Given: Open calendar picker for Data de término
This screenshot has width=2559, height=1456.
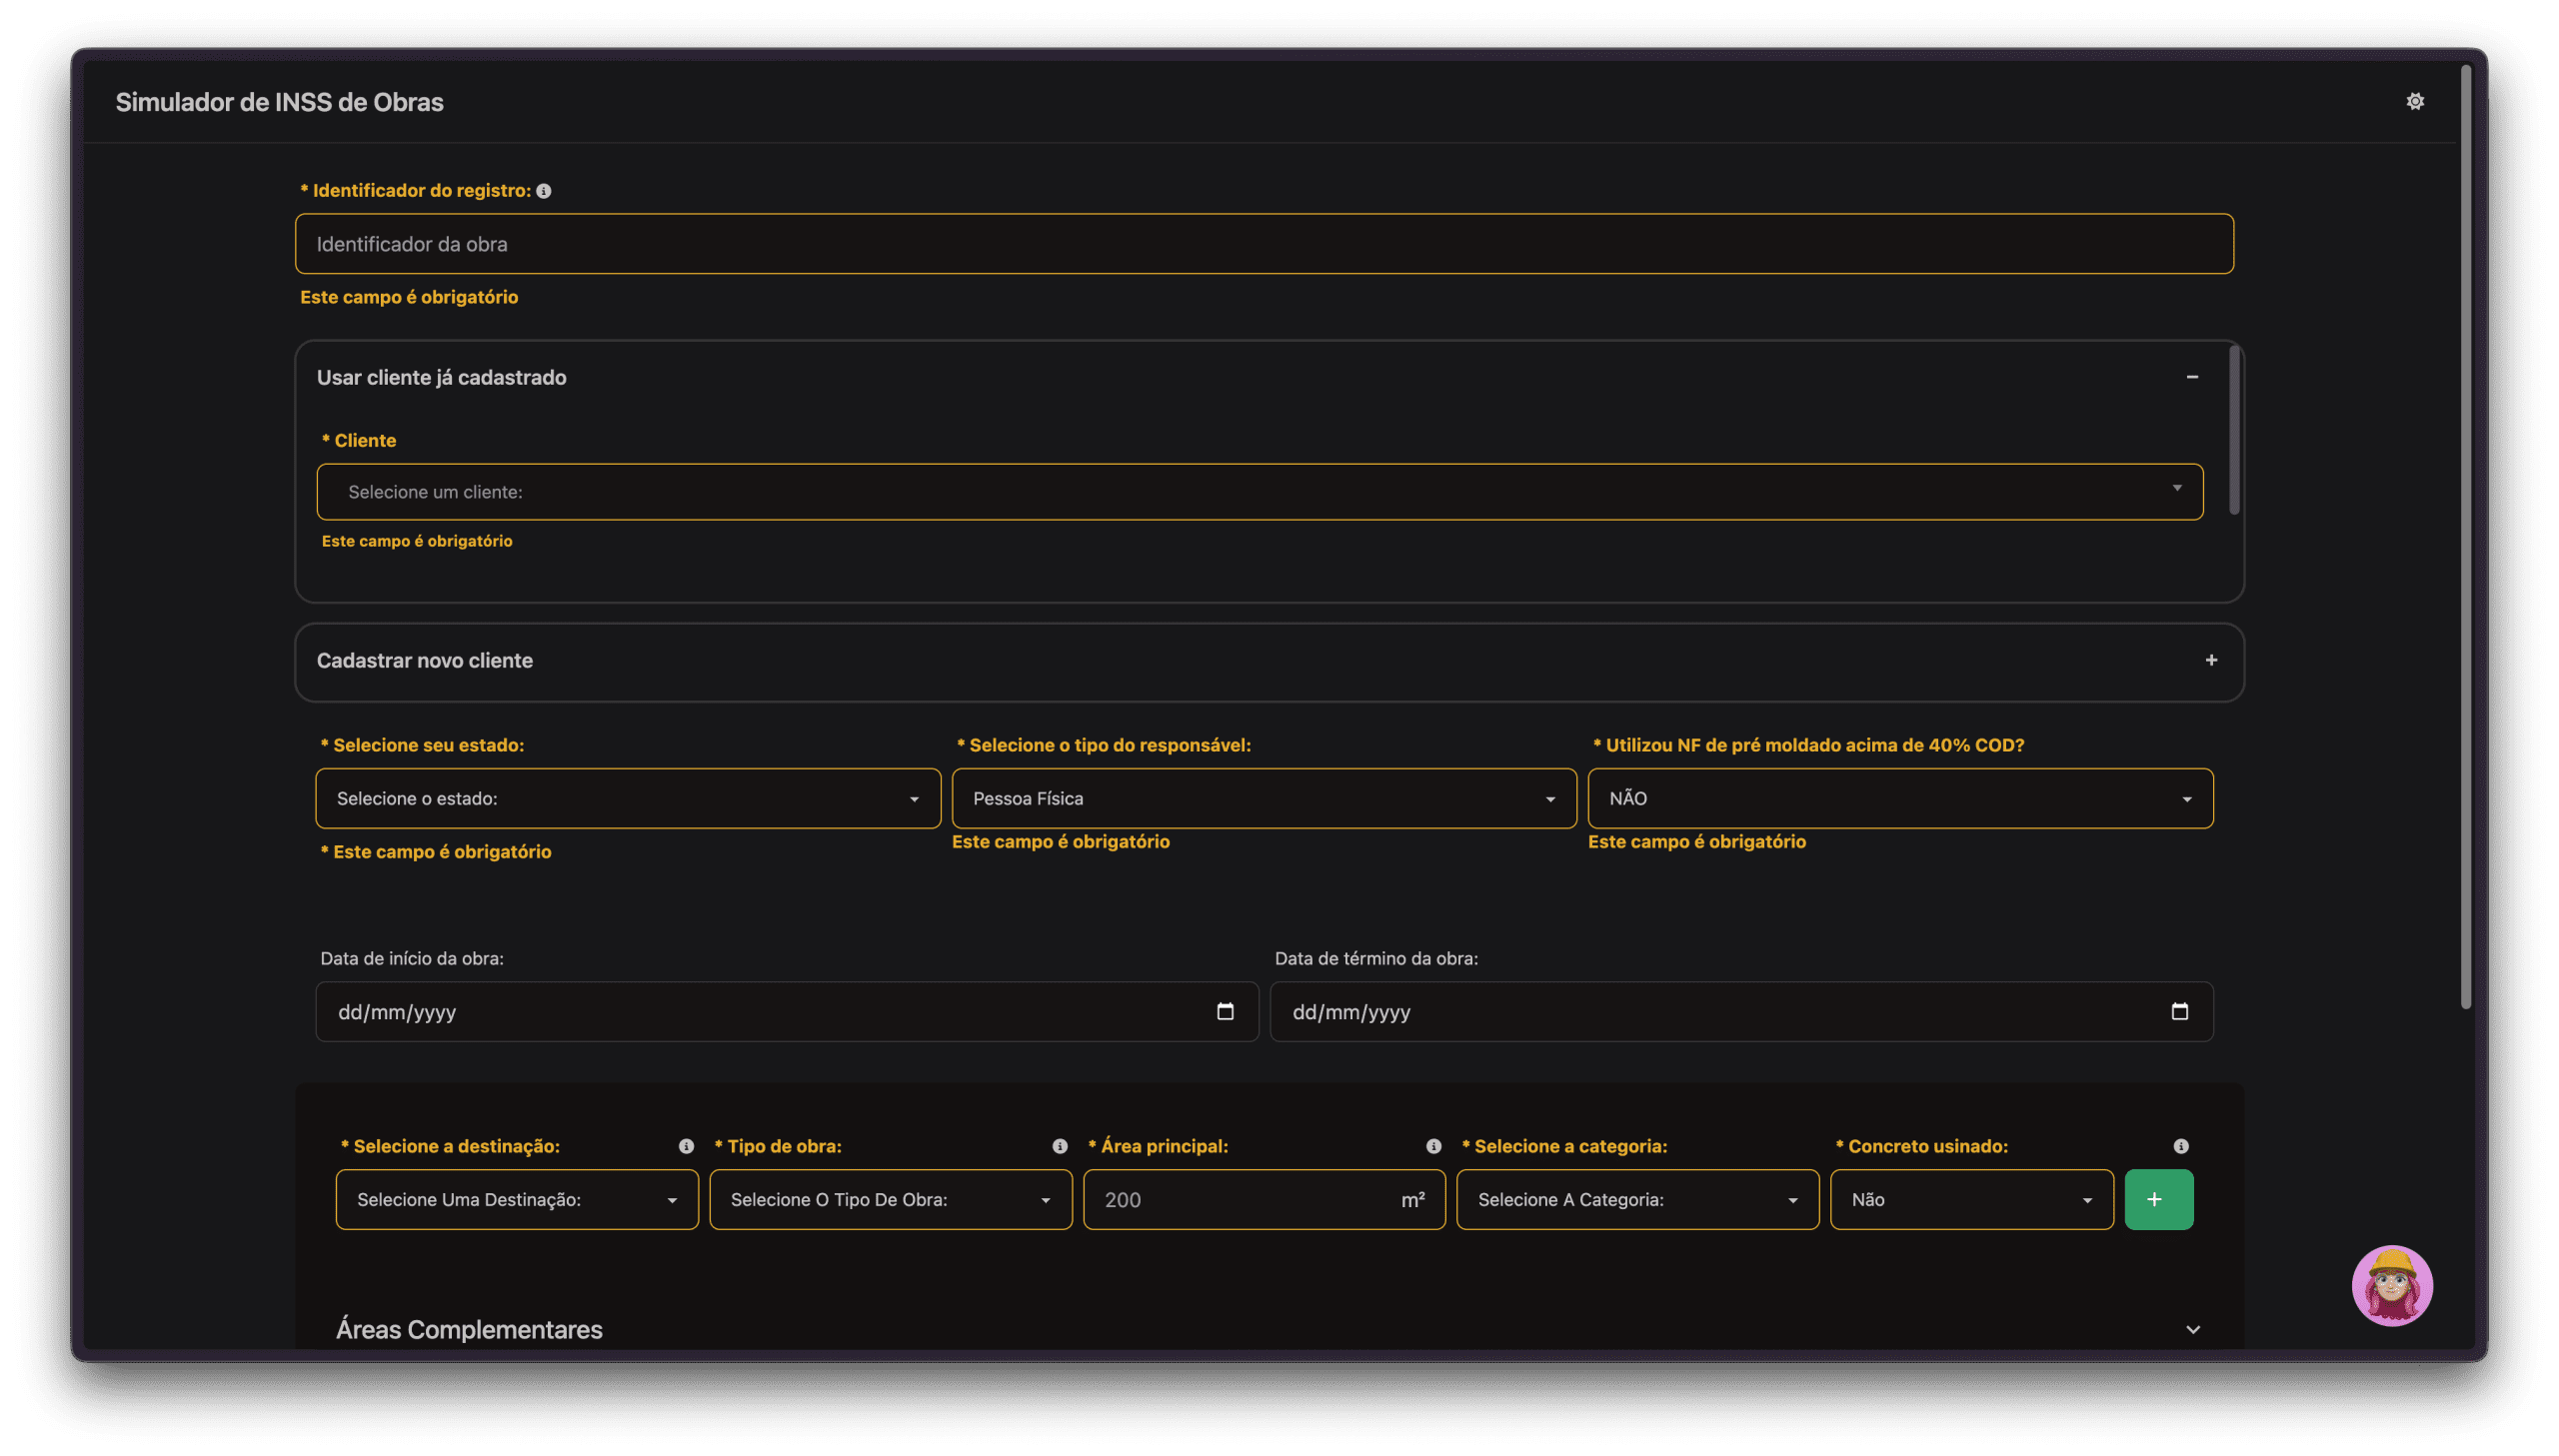Looking at the screenshot, I should click(2179, 1011).
